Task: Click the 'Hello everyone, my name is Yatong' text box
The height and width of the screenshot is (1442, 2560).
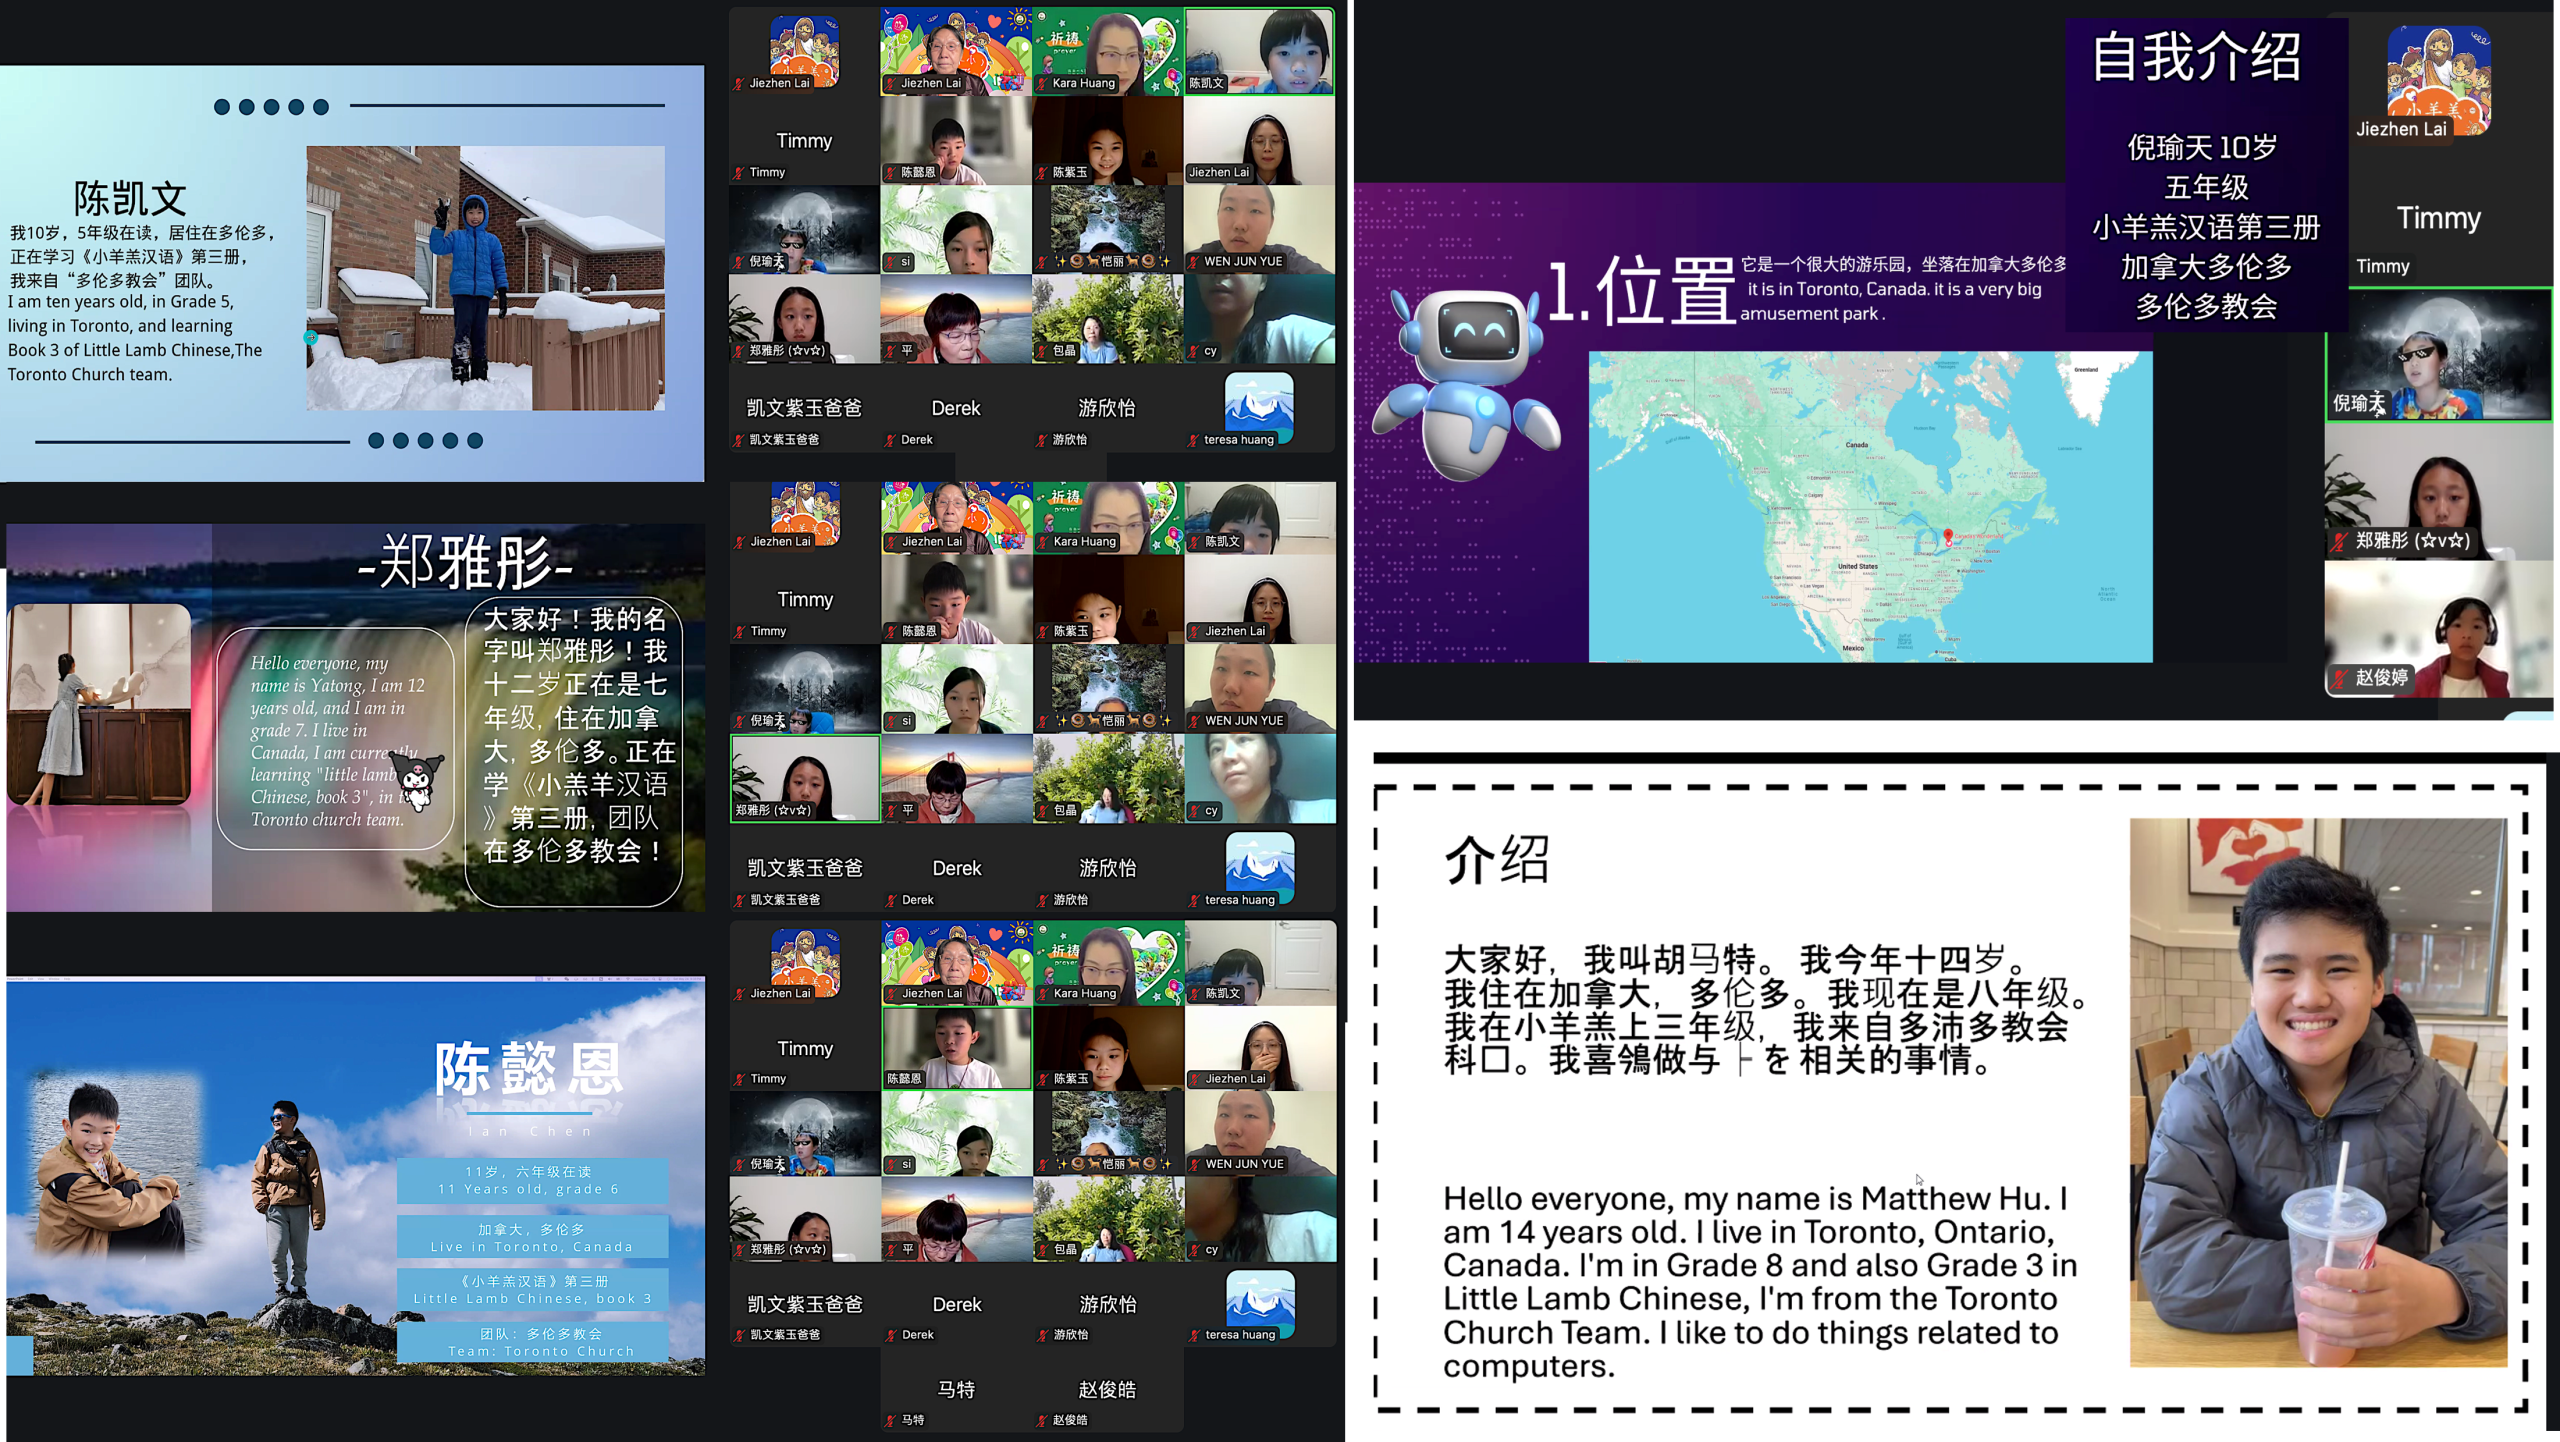Action: point(337,740)
